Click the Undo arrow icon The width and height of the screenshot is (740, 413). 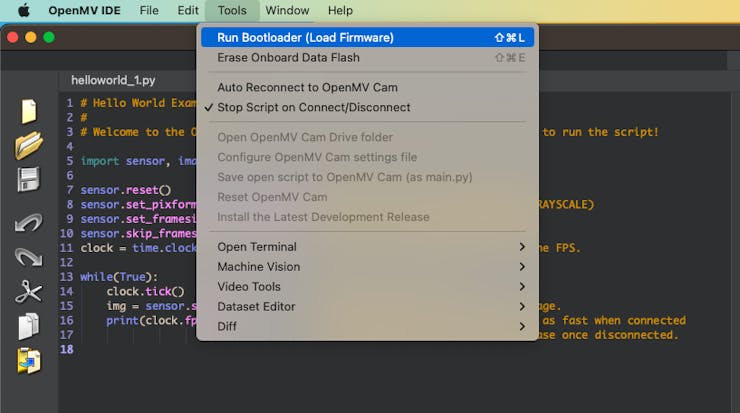click(x=28, y=222)
